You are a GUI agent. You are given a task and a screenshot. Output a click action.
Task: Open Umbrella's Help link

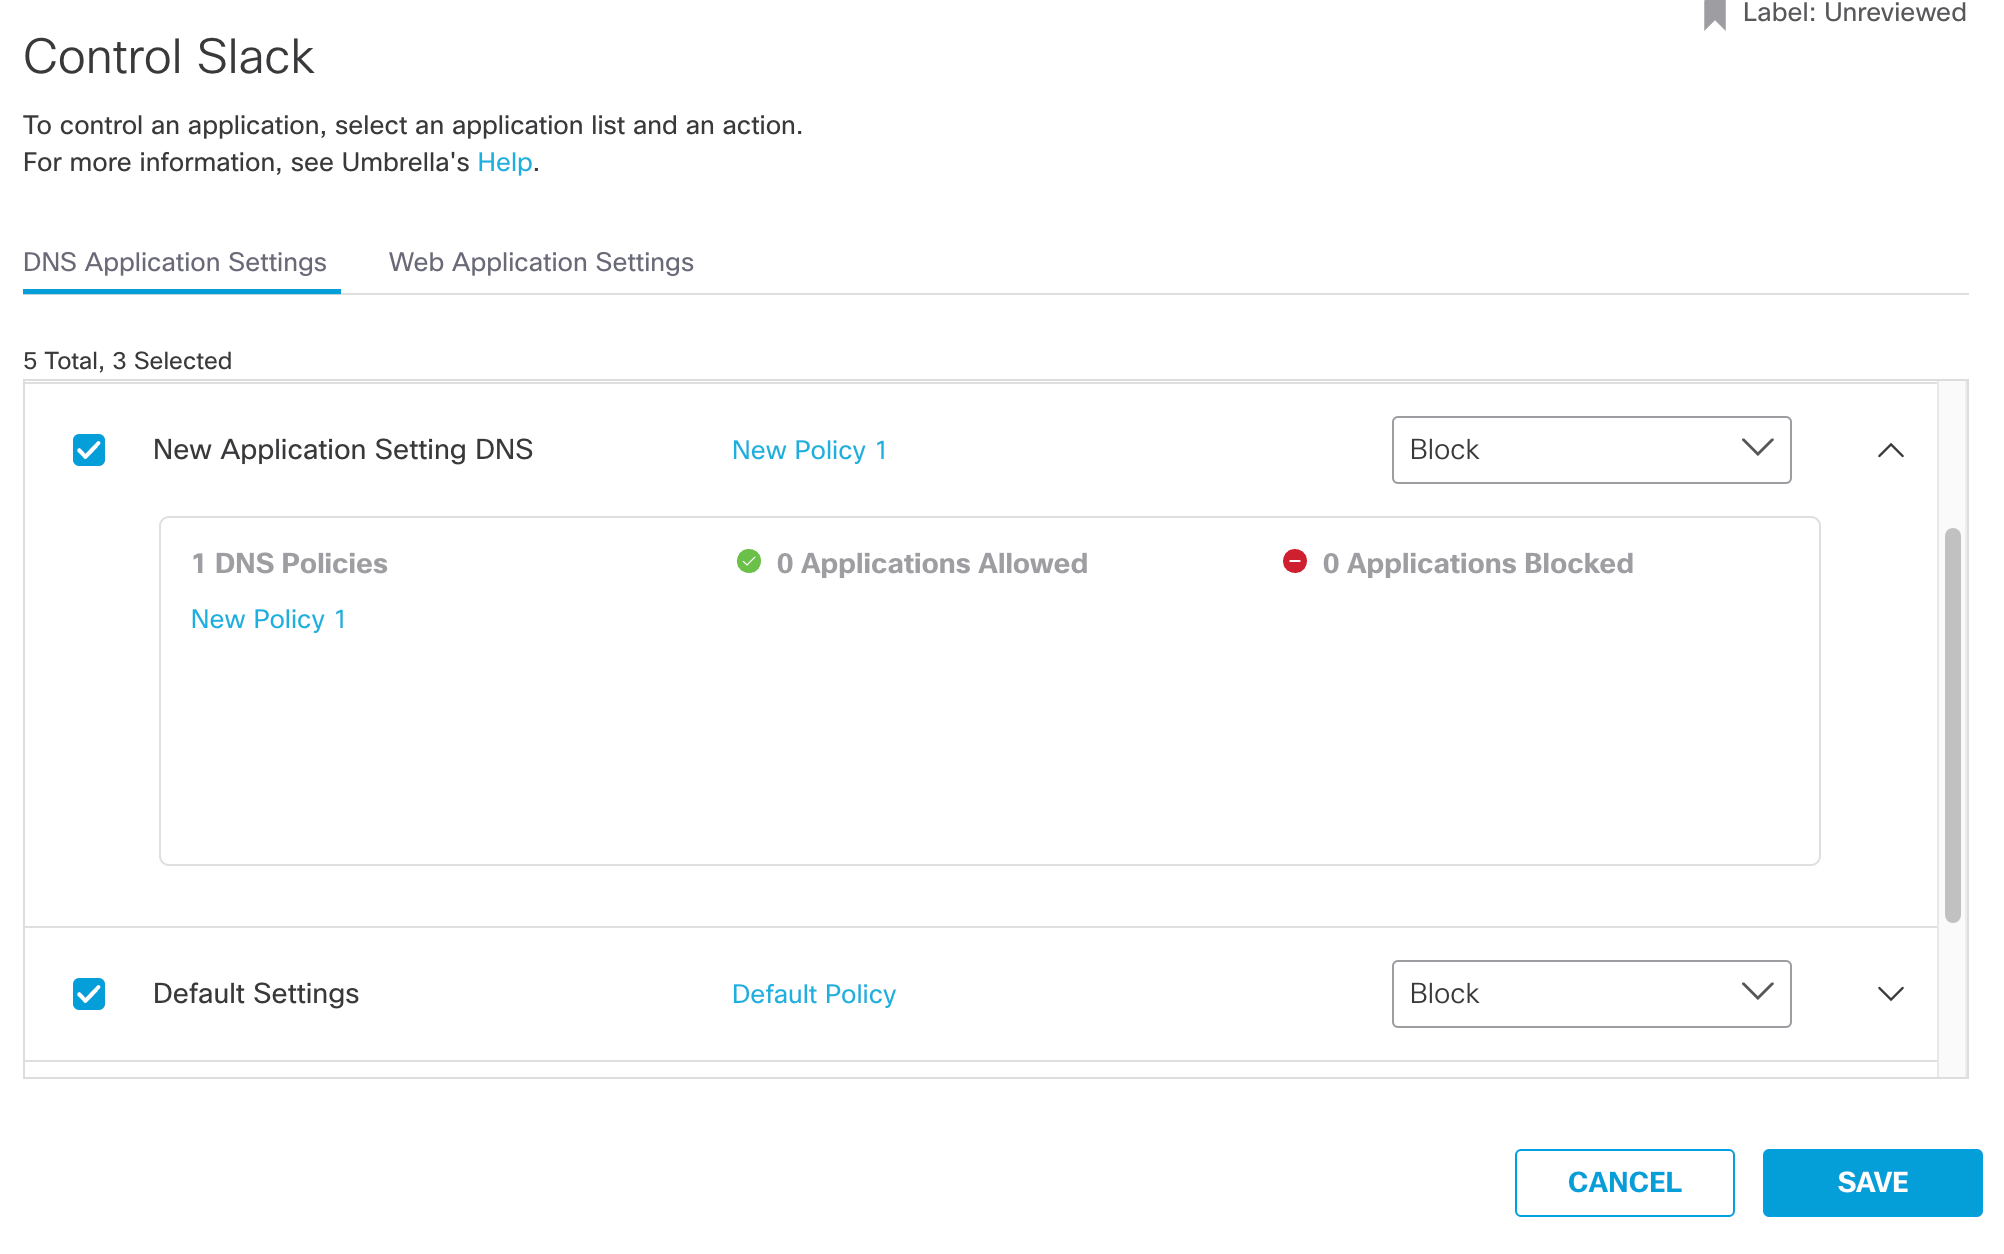(x=504, y=162)
